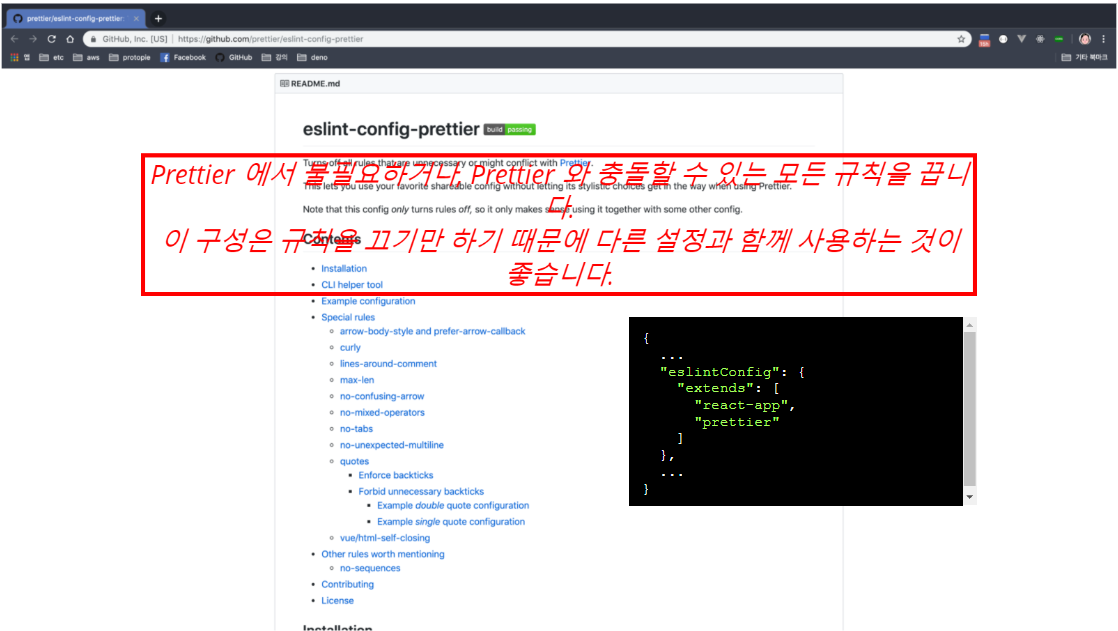Open the GitHub bookmark
This screenshot has height=631, width=1118.
coord(234,57)
